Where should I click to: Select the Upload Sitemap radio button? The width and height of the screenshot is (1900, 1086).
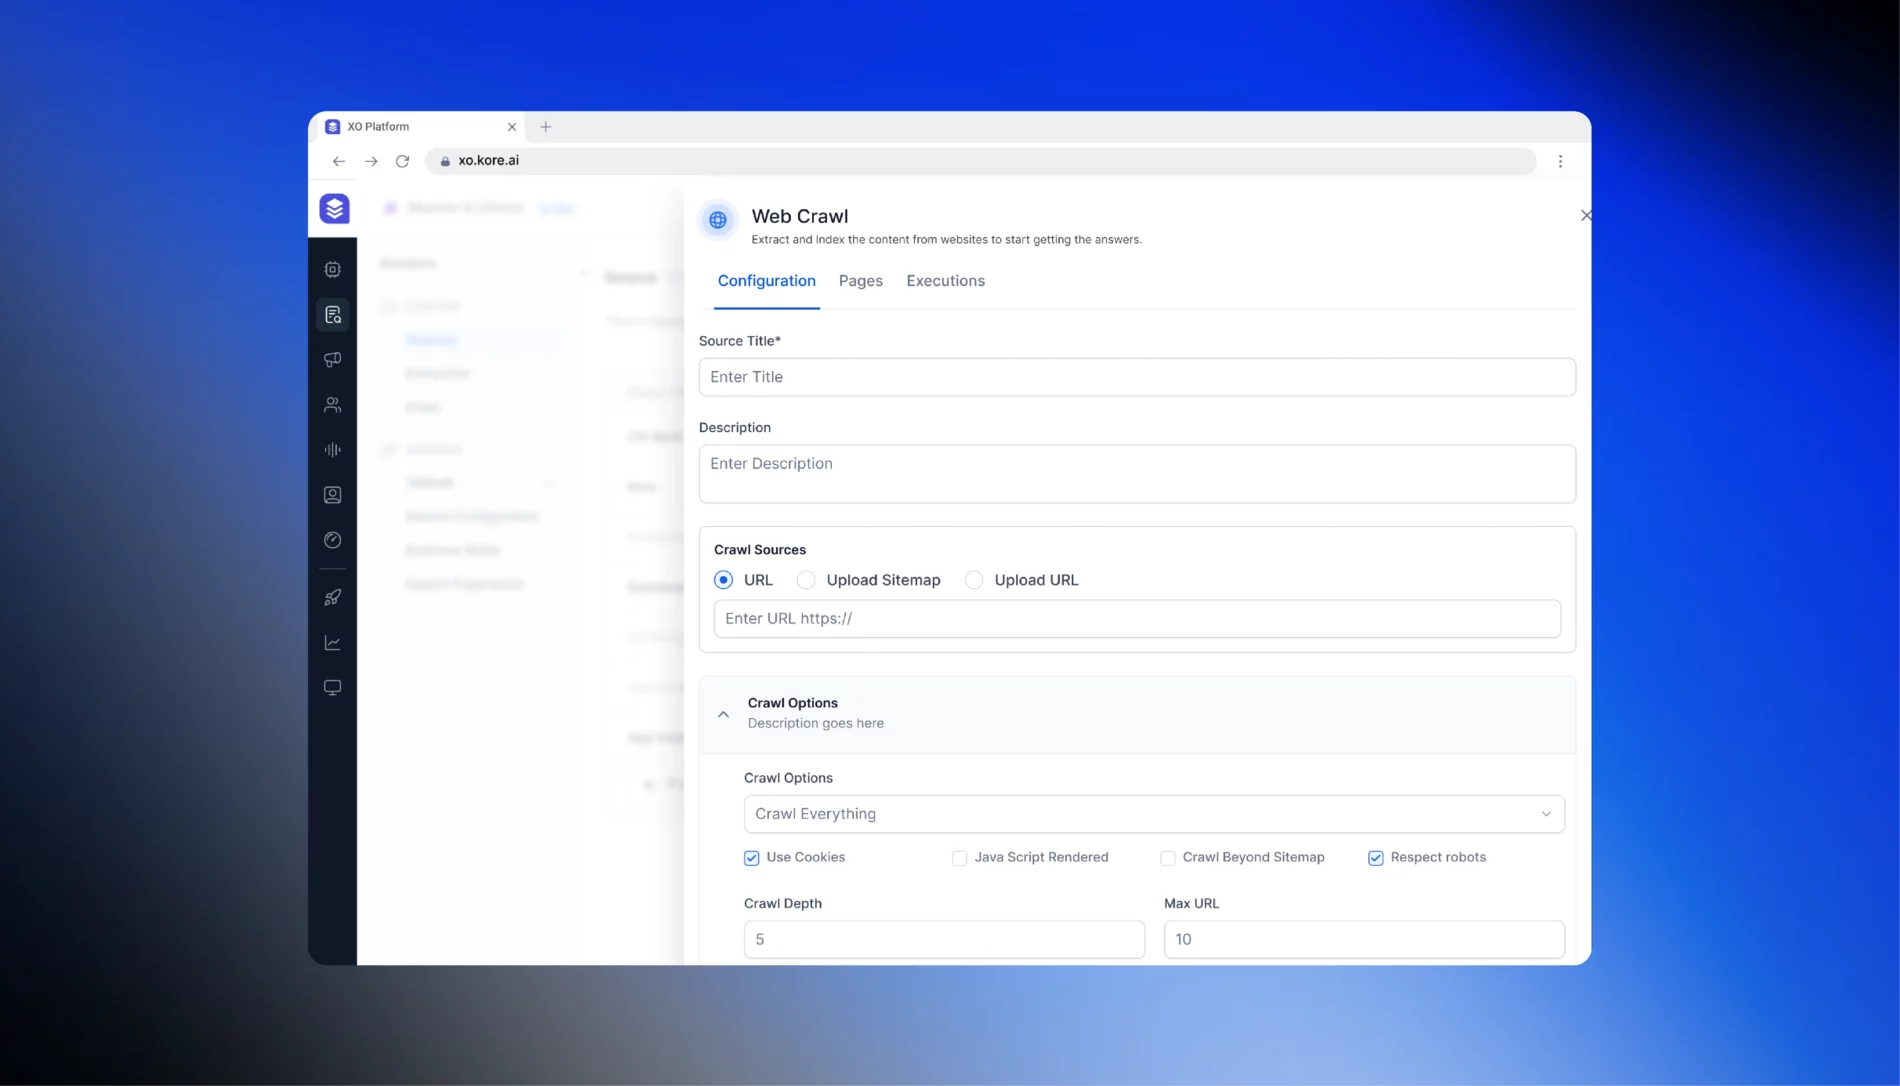[806, 580]
